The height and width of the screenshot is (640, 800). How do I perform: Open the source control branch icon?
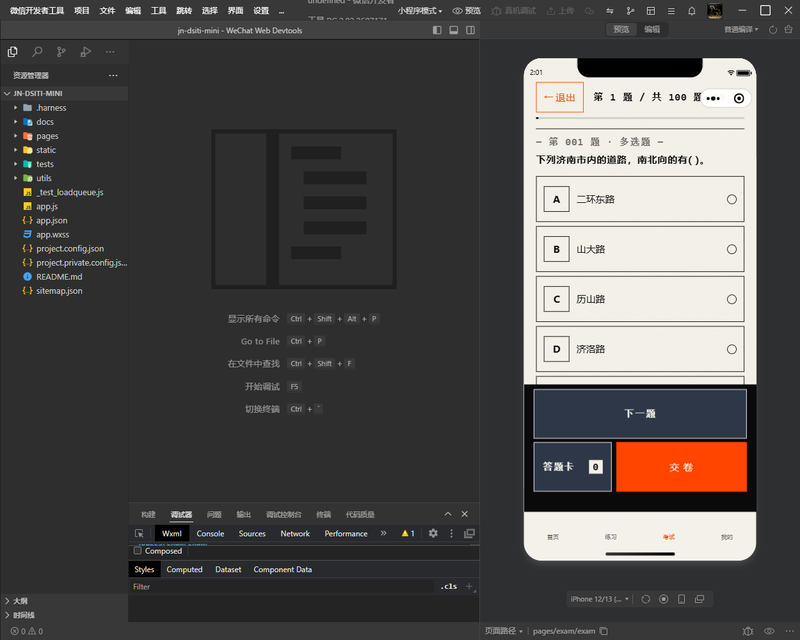click(61, 52)
